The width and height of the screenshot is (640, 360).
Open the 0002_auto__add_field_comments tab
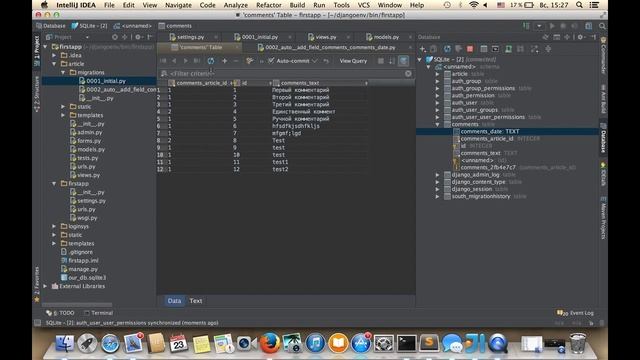[x=330, y=47]
